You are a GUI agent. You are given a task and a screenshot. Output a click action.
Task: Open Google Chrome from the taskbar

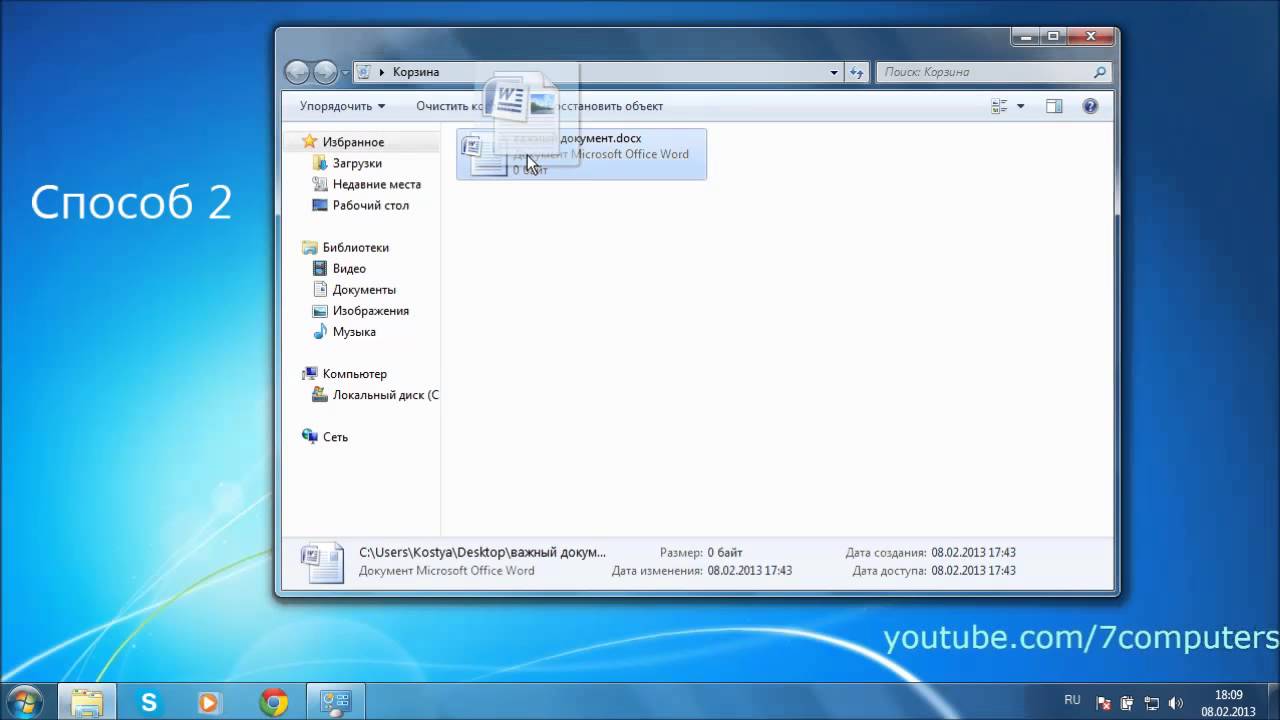(x=273, y=702)
